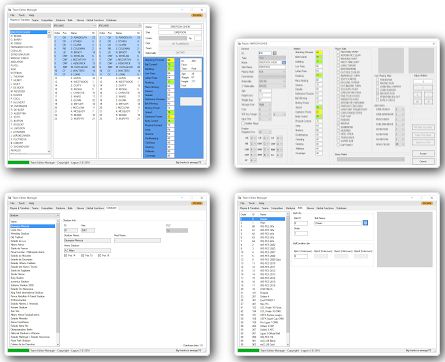Click the orange button at top right of the top-left window

[197, 15]
